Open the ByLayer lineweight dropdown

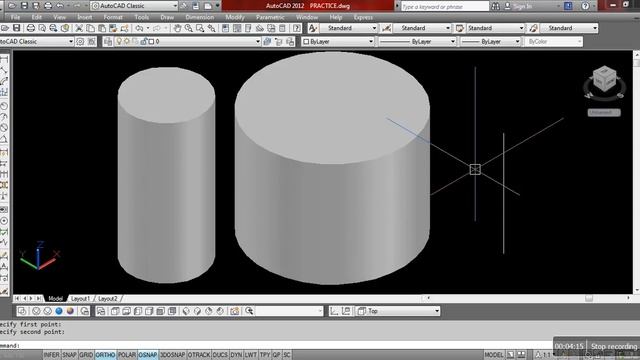(x=491, y=41)
